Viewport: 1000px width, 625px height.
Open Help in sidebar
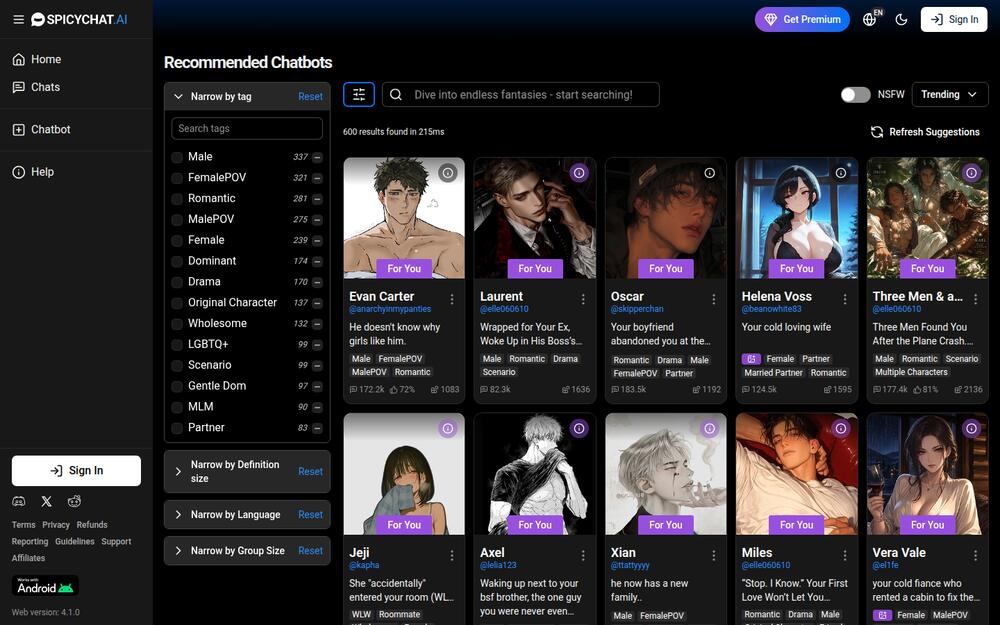[33, 172]
